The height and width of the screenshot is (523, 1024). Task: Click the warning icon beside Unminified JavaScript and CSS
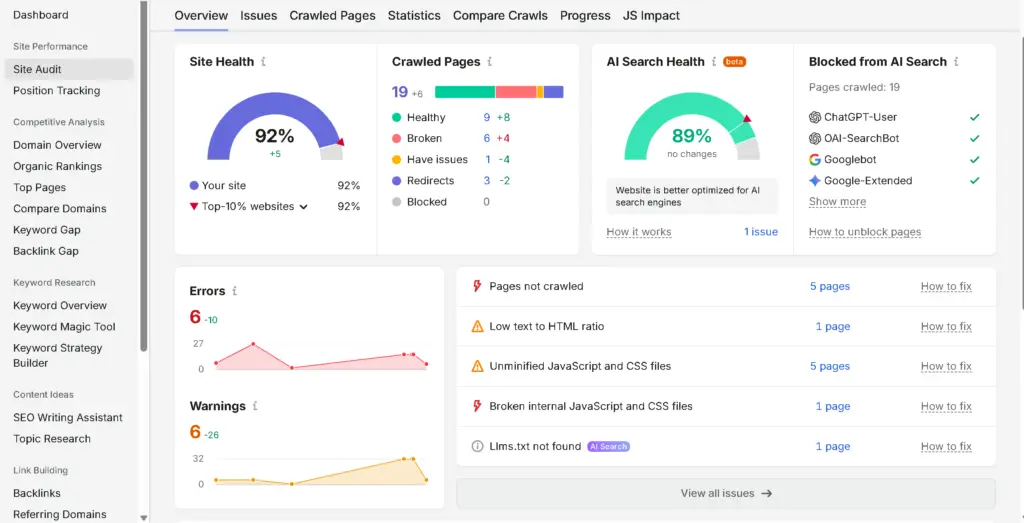coord(477,366)
